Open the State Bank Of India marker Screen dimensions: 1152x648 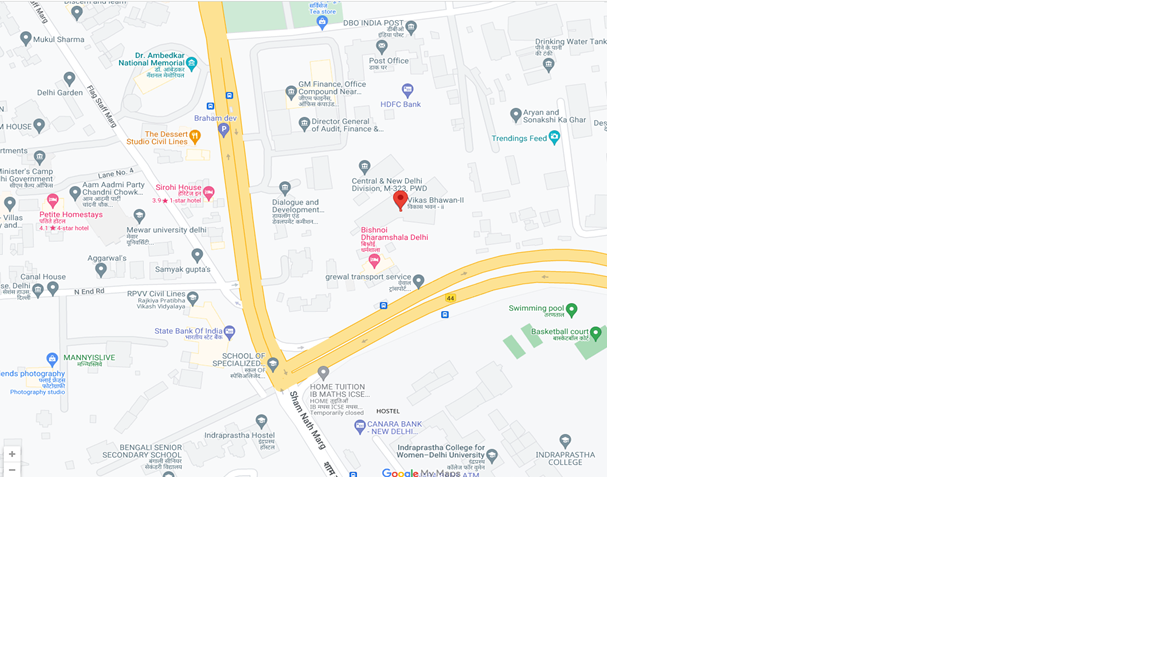point(229,332)
